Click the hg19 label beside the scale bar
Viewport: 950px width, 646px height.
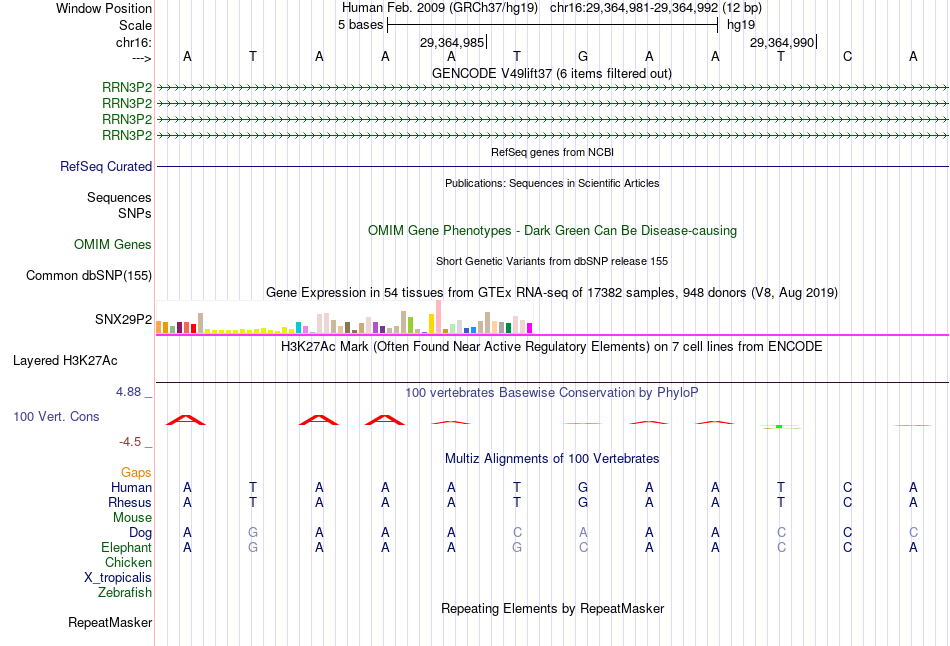pyautogui.click(x=741, y=25)
